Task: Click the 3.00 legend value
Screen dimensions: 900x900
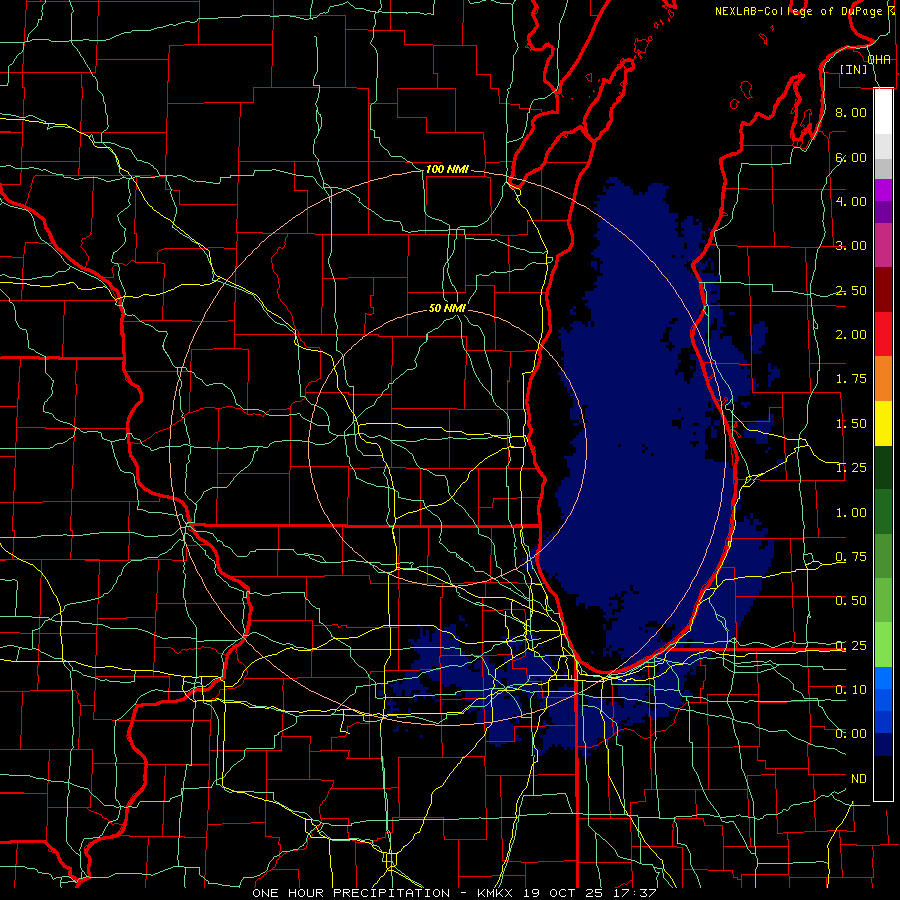Action: pos(851,246)
